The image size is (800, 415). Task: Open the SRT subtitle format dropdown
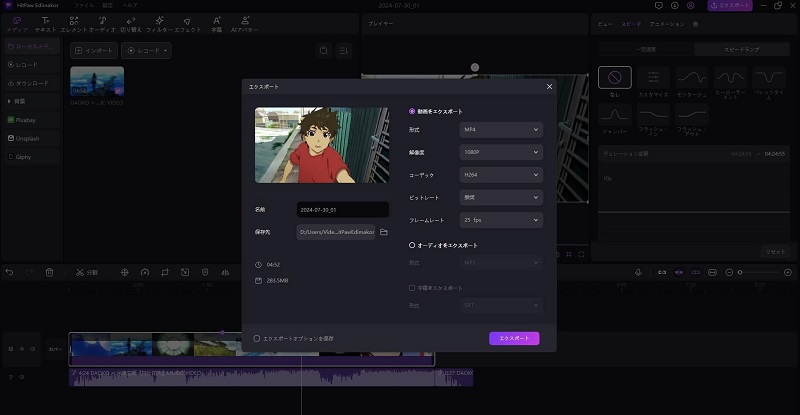501,305
